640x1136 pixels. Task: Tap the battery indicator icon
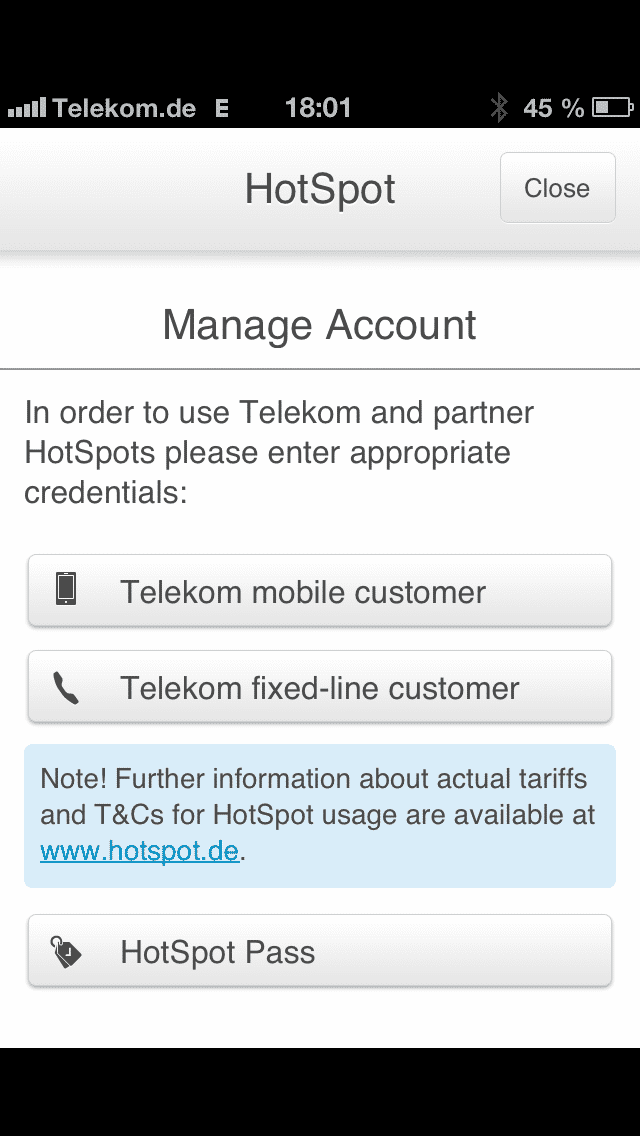click(612, 108)
